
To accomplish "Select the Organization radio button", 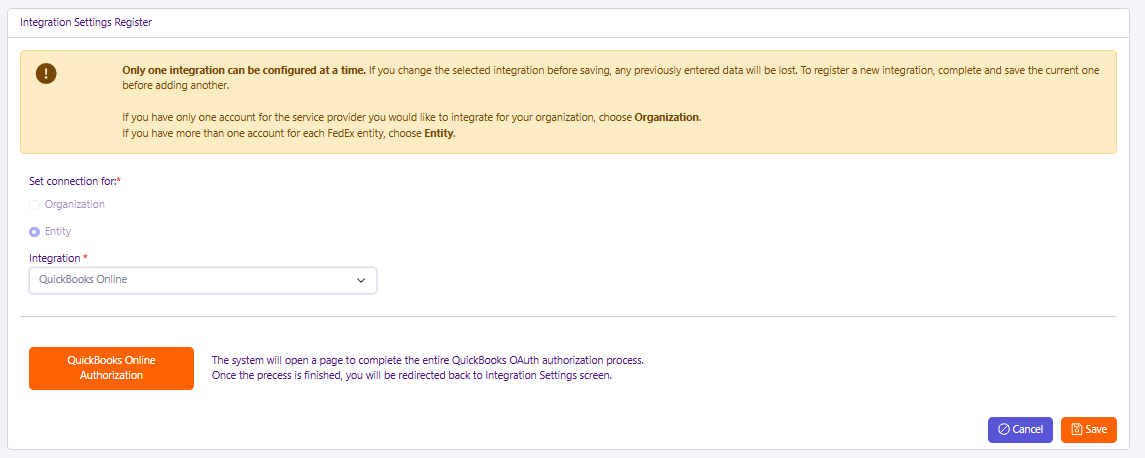I will 34,205.
